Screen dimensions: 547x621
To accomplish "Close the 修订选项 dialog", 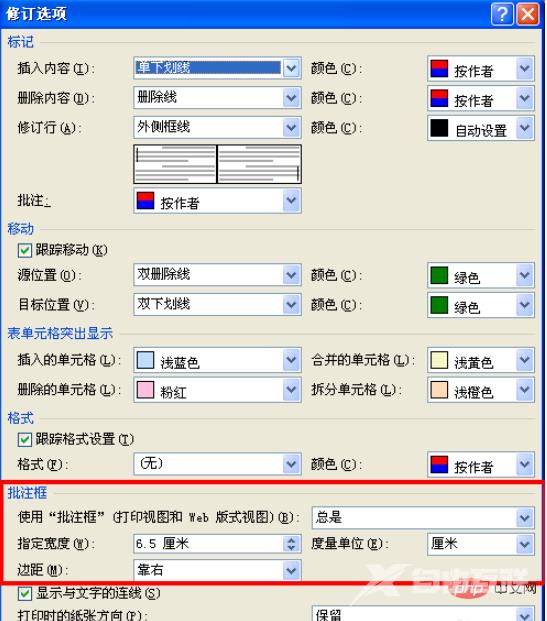I will pyautogui.click(x=528, y=15).
